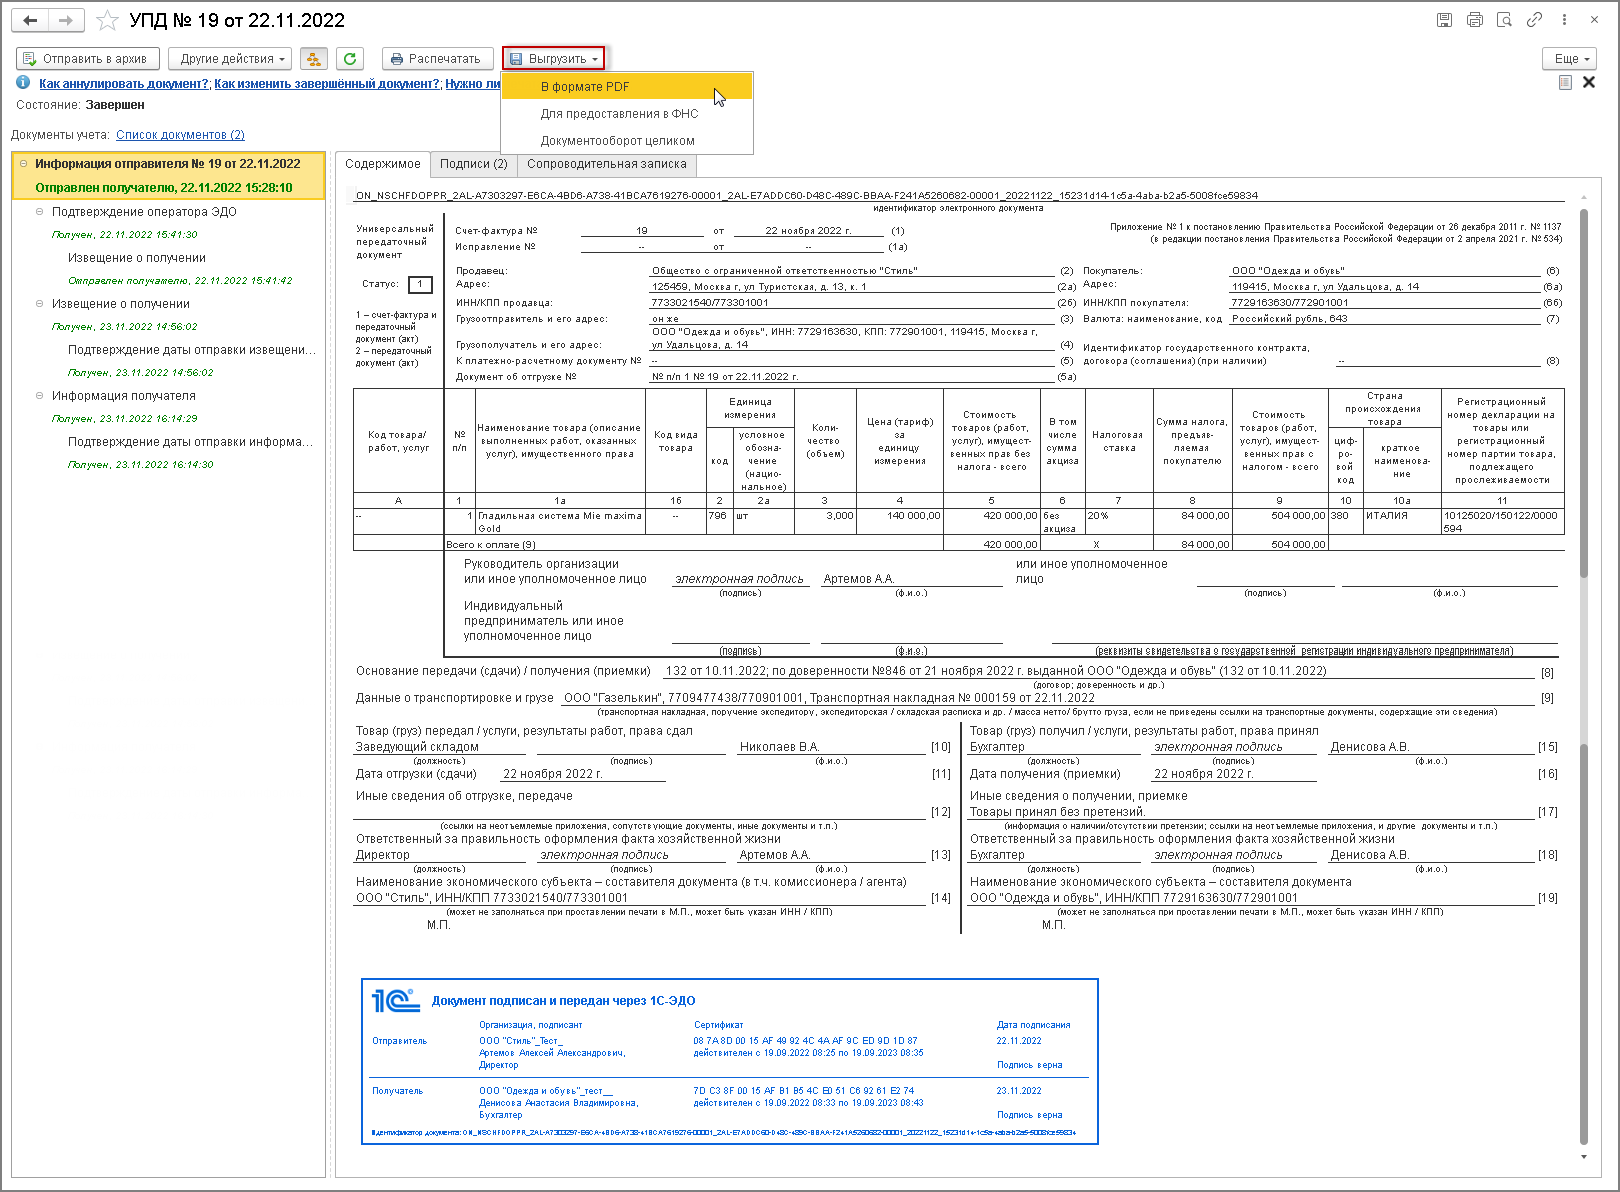Open the Еще dropdown menu
This screenshot has width=1620, height=1192.
[1569, 59]
